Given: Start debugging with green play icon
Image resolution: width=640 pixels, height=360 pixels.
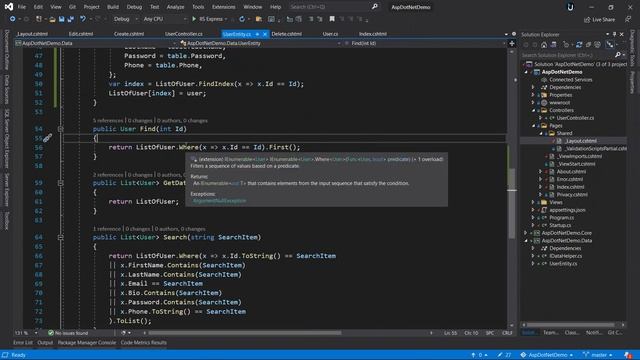Looking at the screenshot, I should coord(194,19).
